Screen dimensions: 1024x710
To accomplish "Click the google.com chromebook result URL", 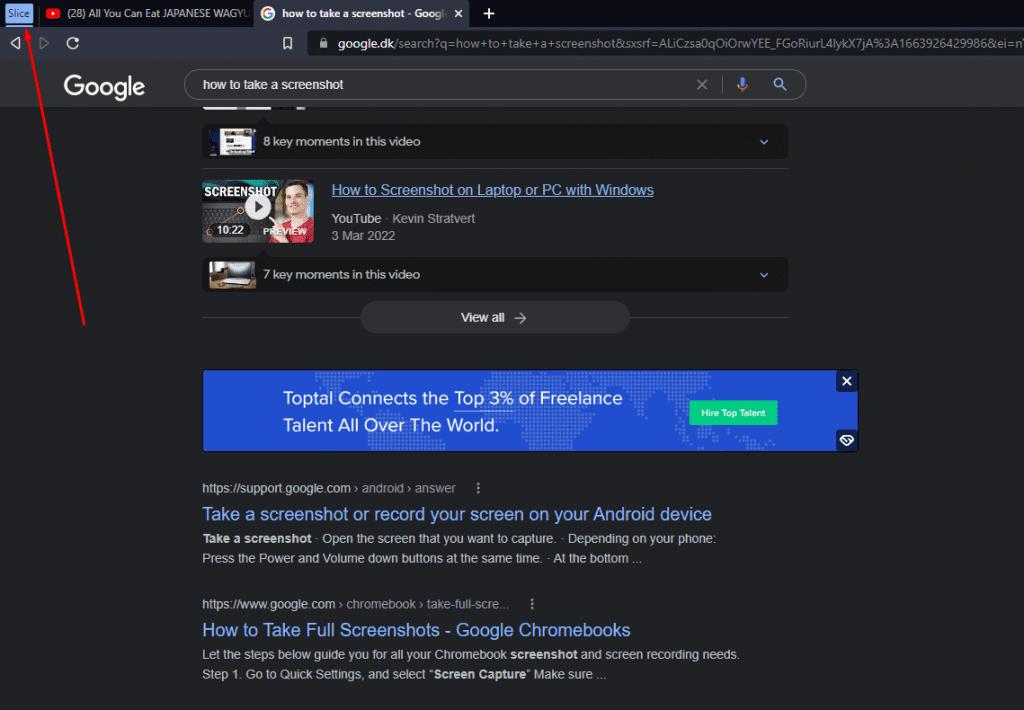I will click(x=355, y=604).
